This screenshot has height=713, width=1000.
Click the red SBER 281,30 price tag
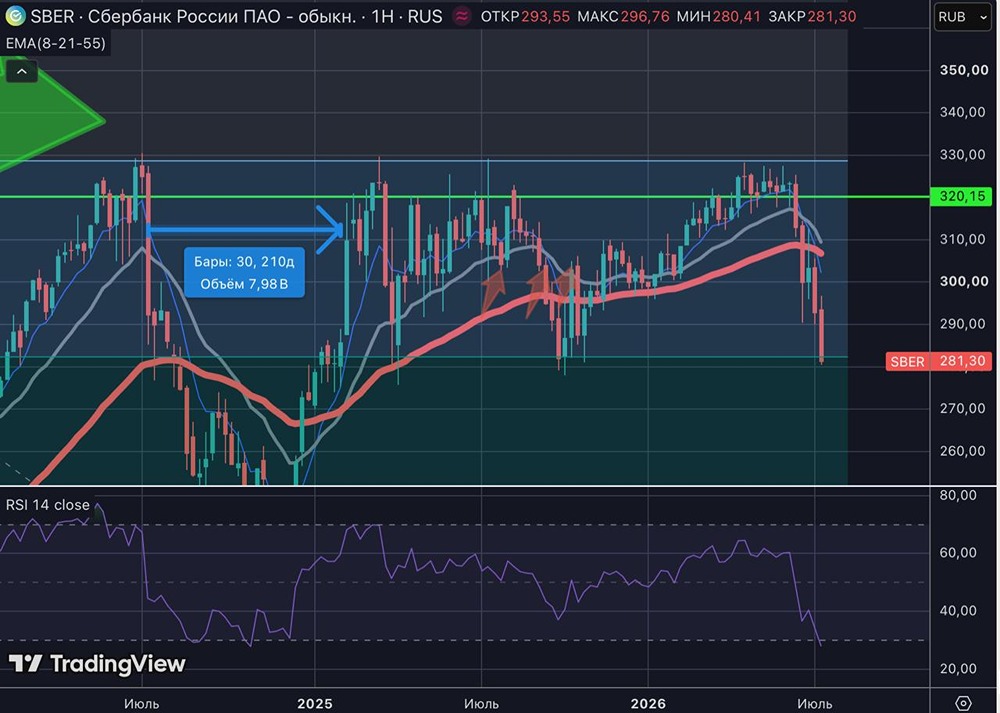point(939,361)
